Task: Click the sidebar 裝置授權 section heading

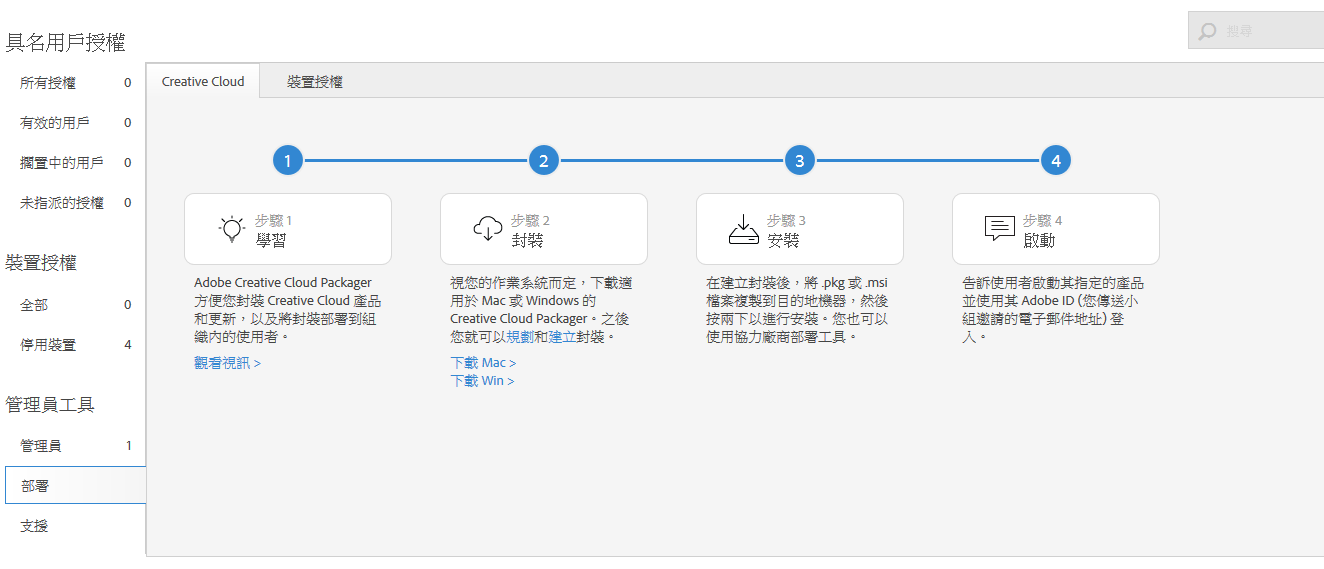Action: [41, 263]
